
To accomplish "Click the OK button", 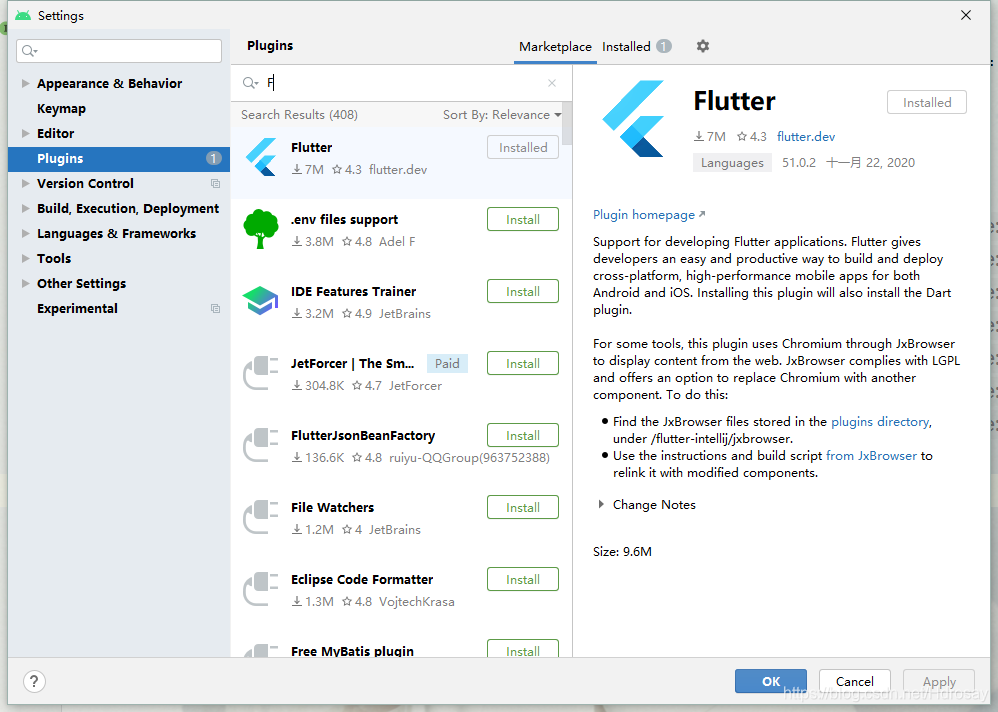I will click(771, 681).
